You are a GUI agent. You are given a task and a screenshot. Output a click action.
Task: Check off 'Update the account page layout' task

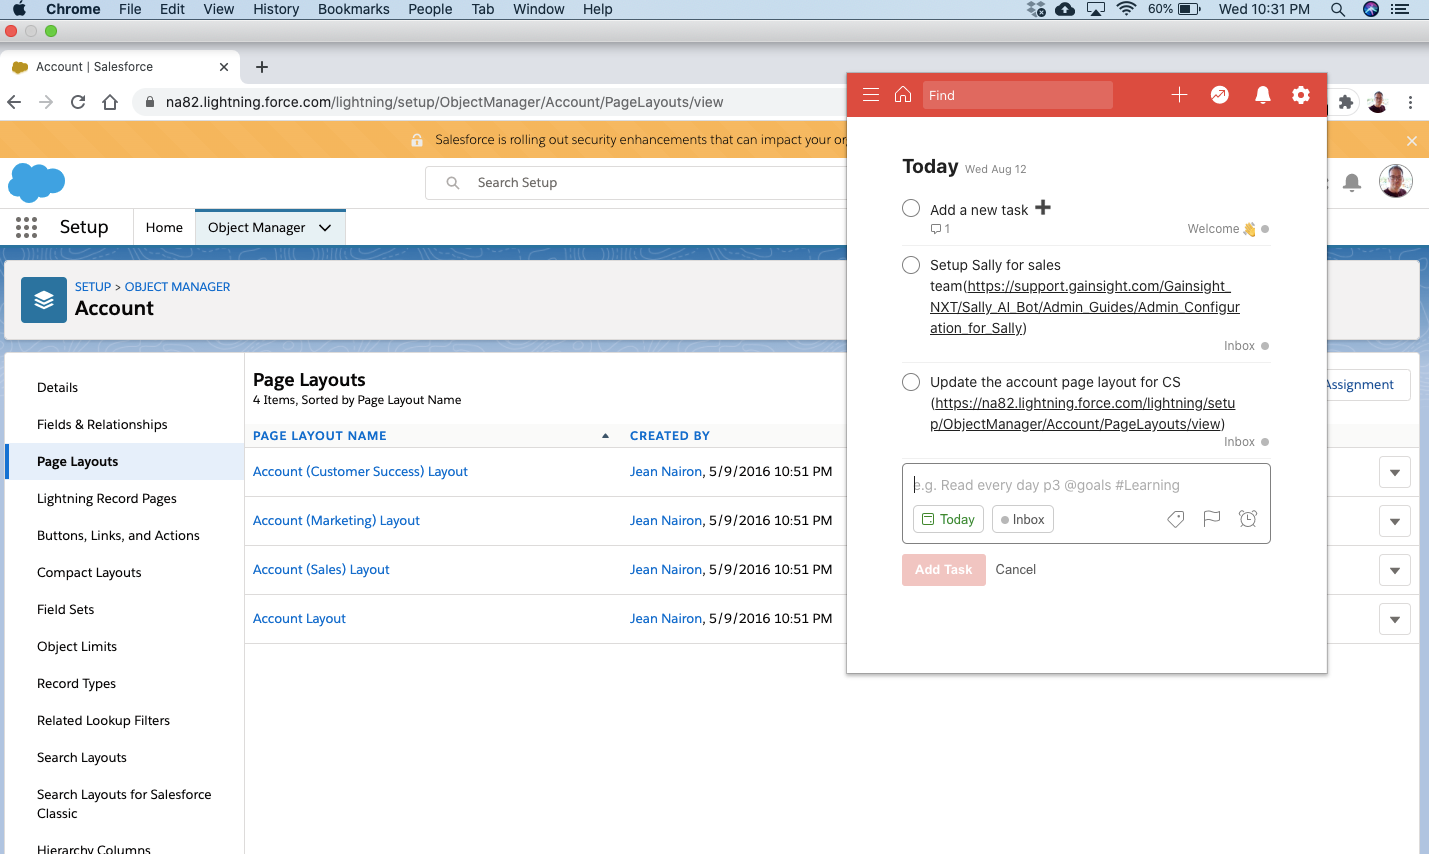tap(911, 382)
